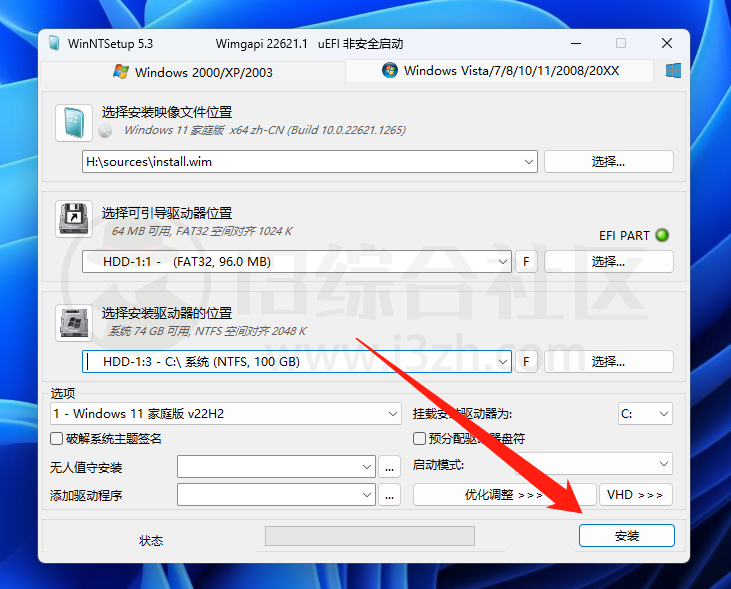Image resolution: width=731 pixels, height=589 pixels.
Task: Open the 添加驱动程序 dropdown
Action: (x=276, y=495)
